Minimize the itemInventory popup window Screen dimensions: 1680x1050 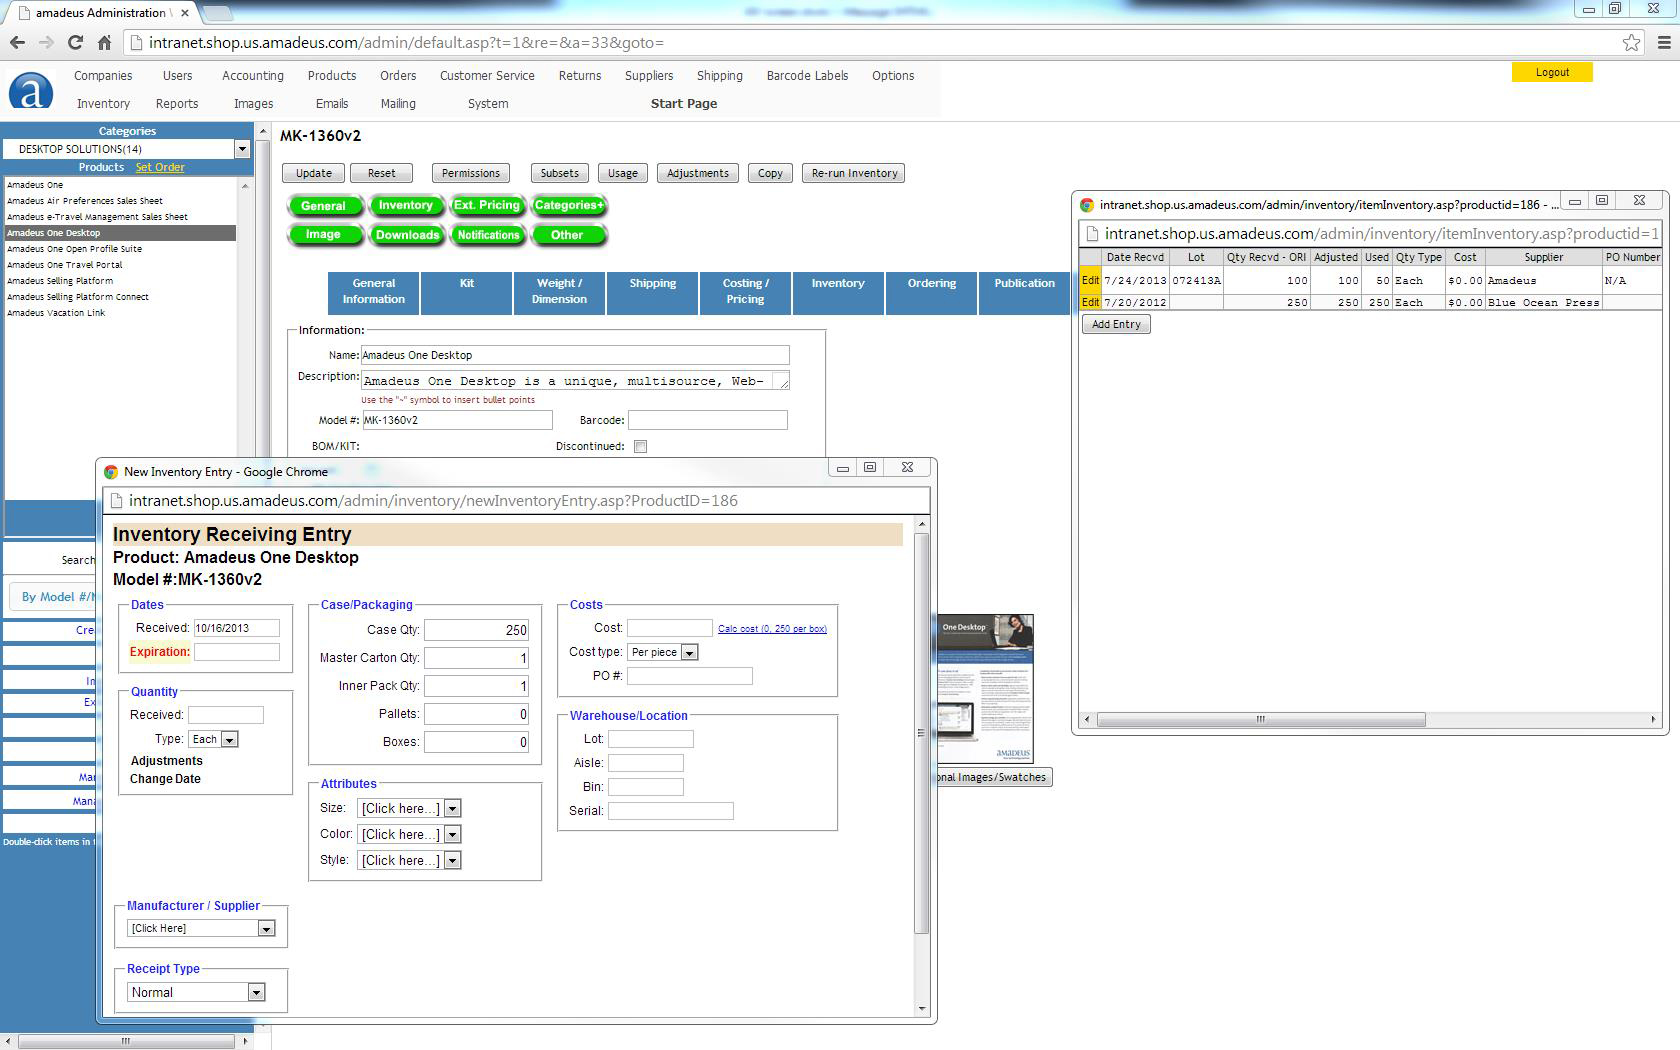click(x=1575, y=200)
